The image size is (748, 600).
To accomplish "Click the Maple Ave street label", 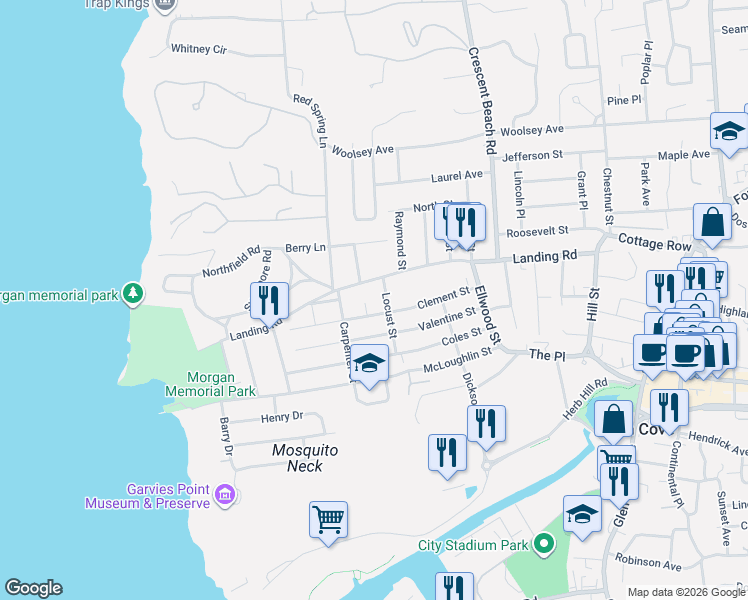I will 684,155.
